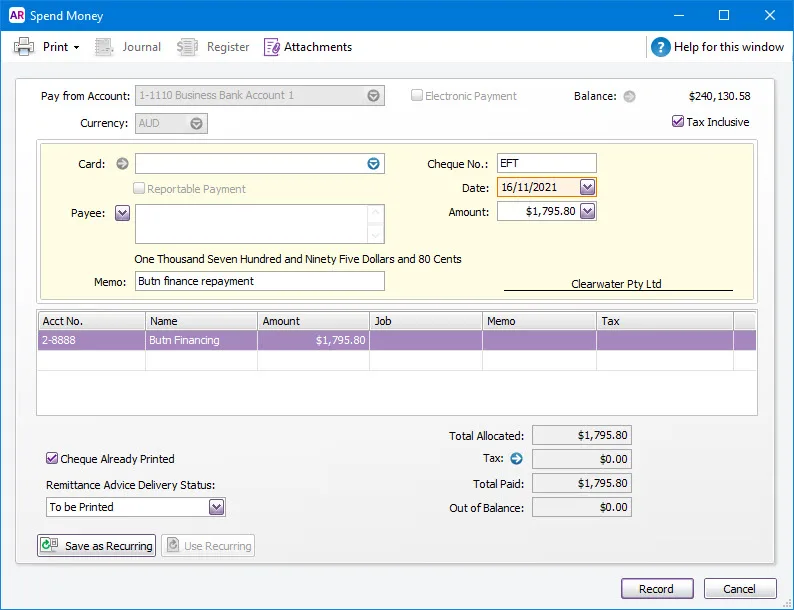The image size is (794, 610).
Task: Click the Save as Recurring icon
Action: [x=49, y=545]
